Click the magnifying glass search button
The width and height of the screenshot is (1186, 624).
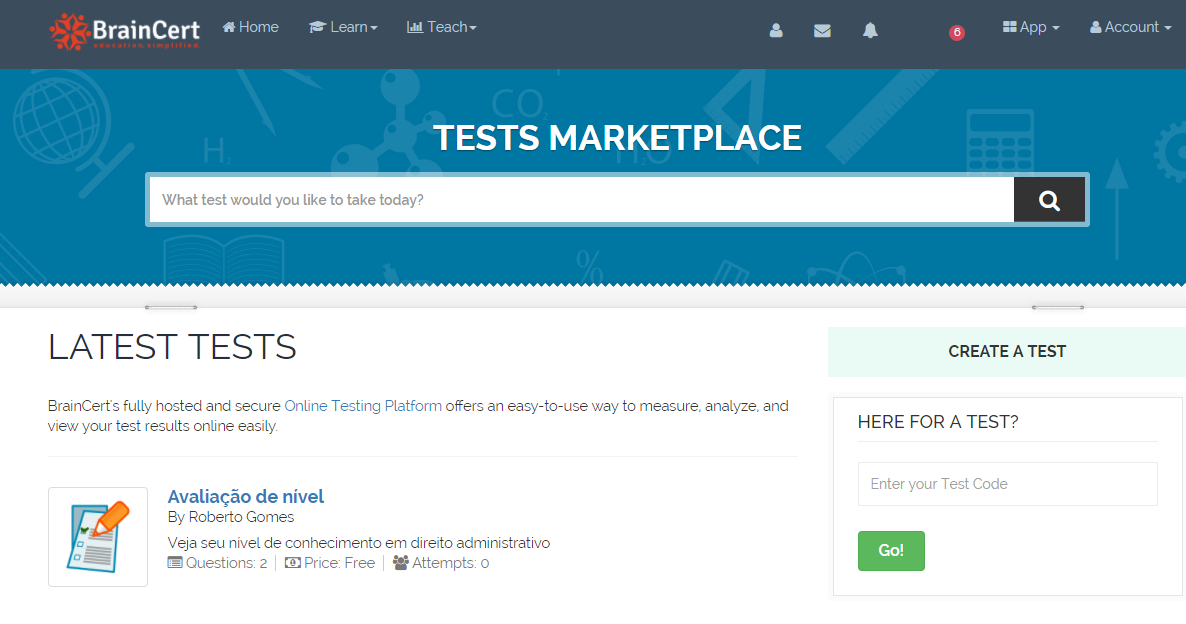pyautogui.click(x=1049, y=200)
